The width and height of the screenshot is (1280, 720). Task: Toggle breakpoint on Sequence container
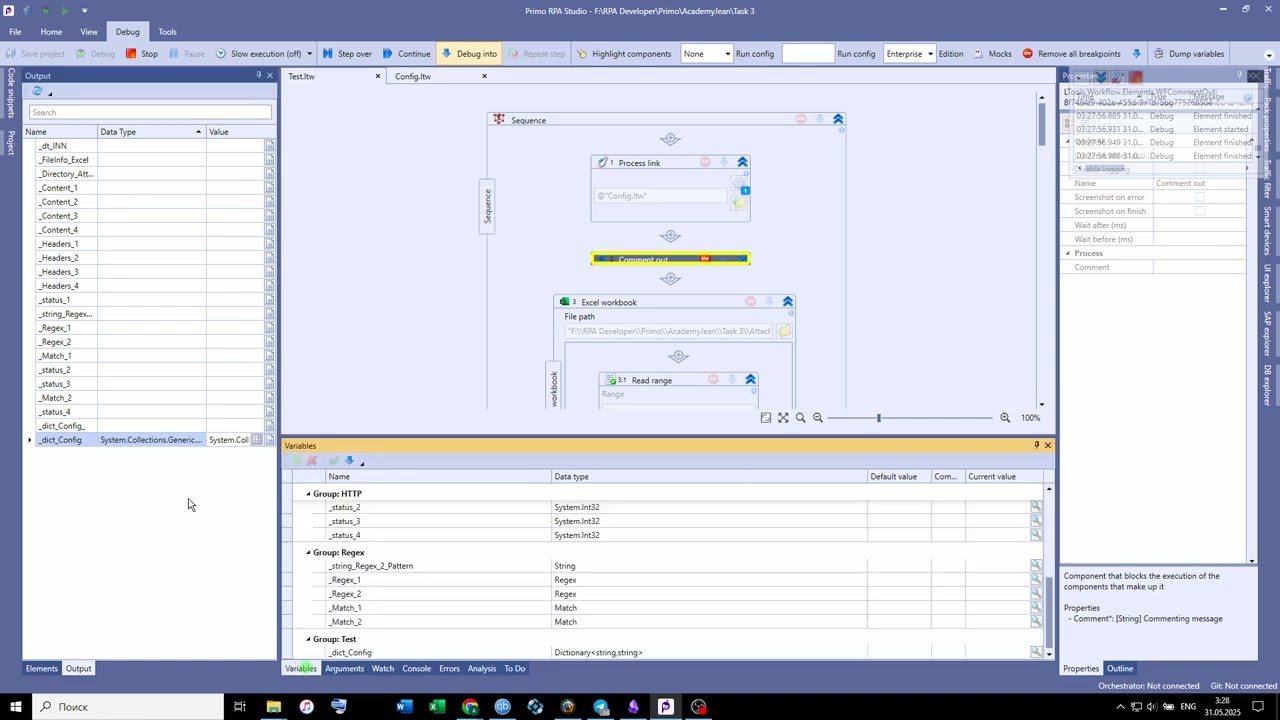(801, 120)
